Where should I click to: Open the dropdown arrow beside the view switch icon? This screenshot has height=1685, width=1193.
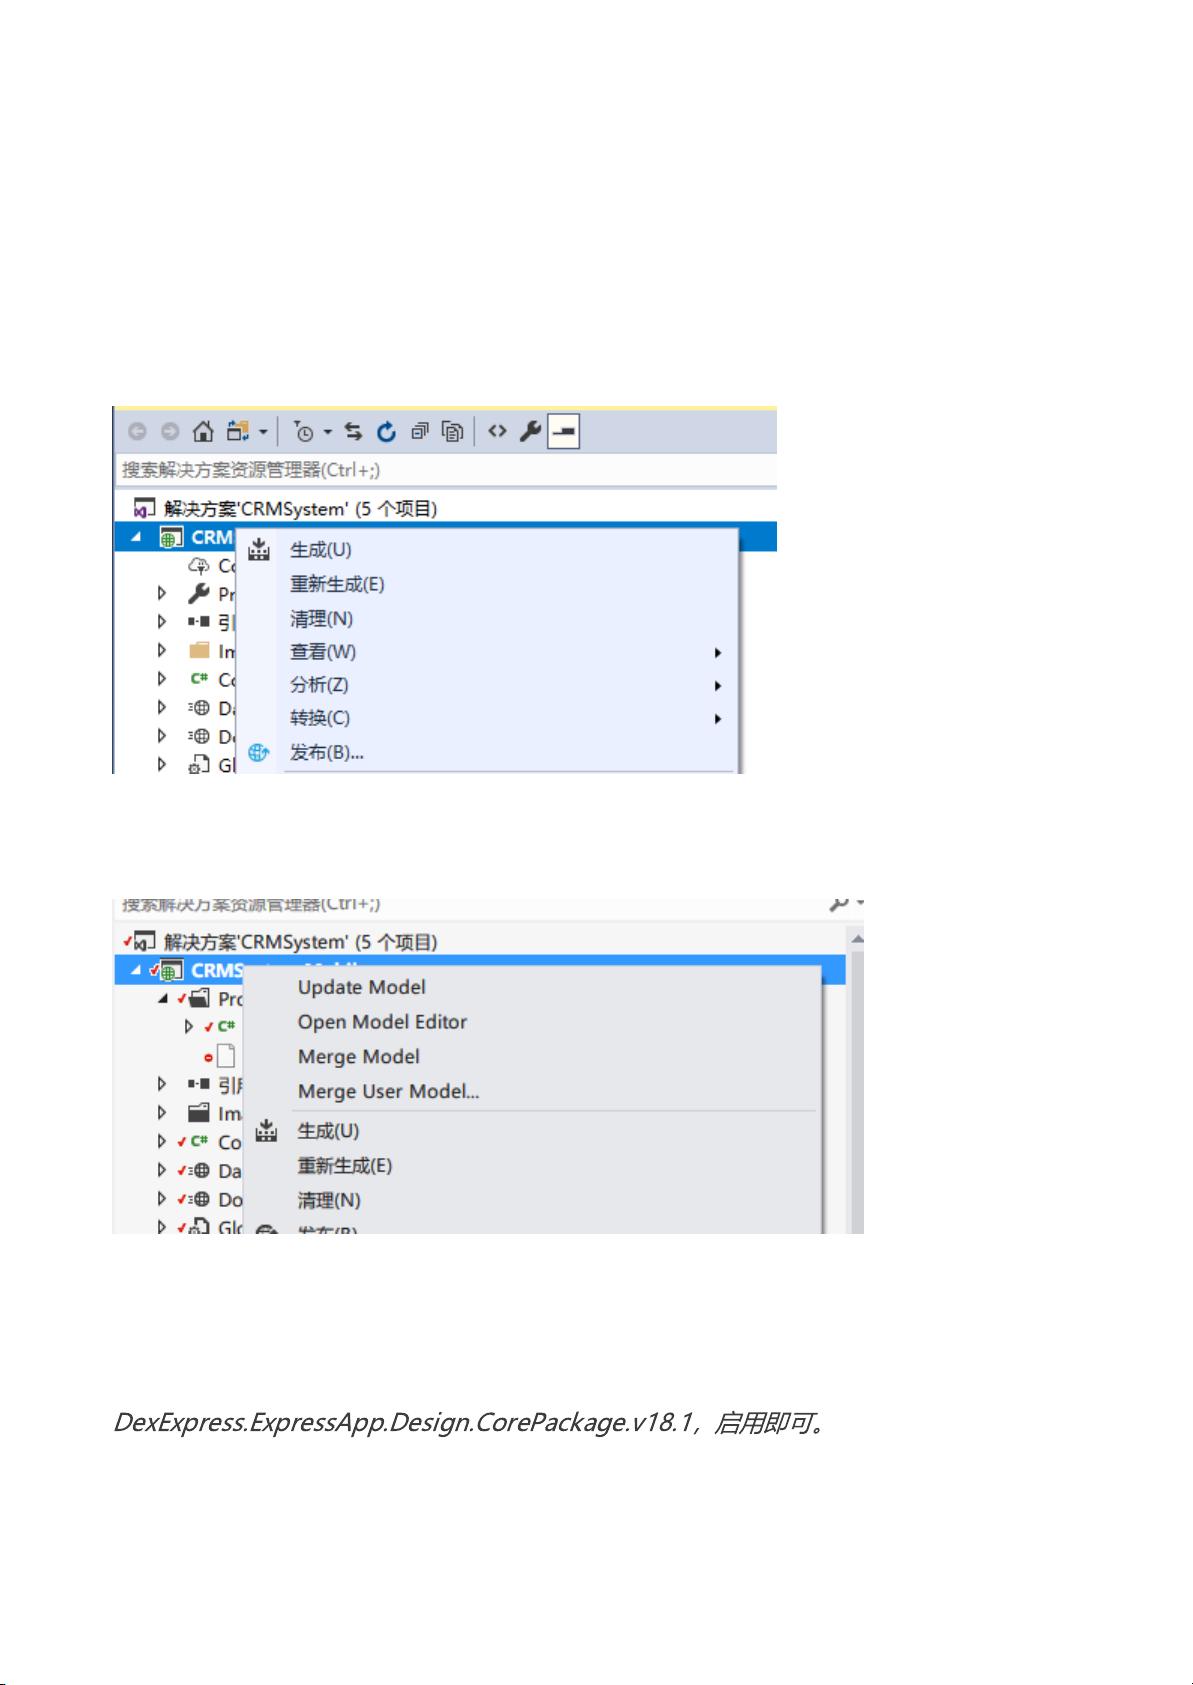coord(263,433)
